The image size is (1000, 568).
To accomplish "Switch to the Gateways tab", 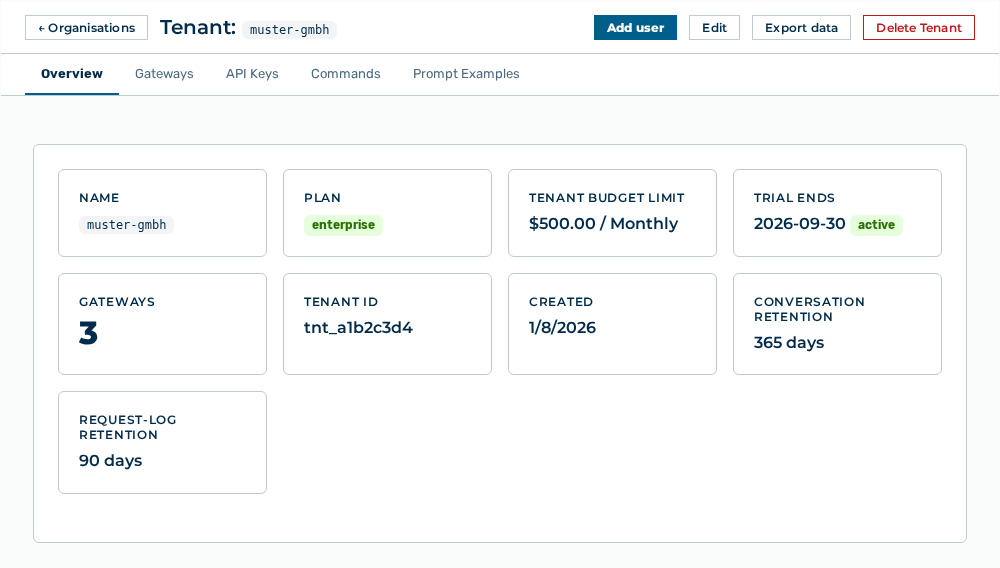I will [164, 74].
